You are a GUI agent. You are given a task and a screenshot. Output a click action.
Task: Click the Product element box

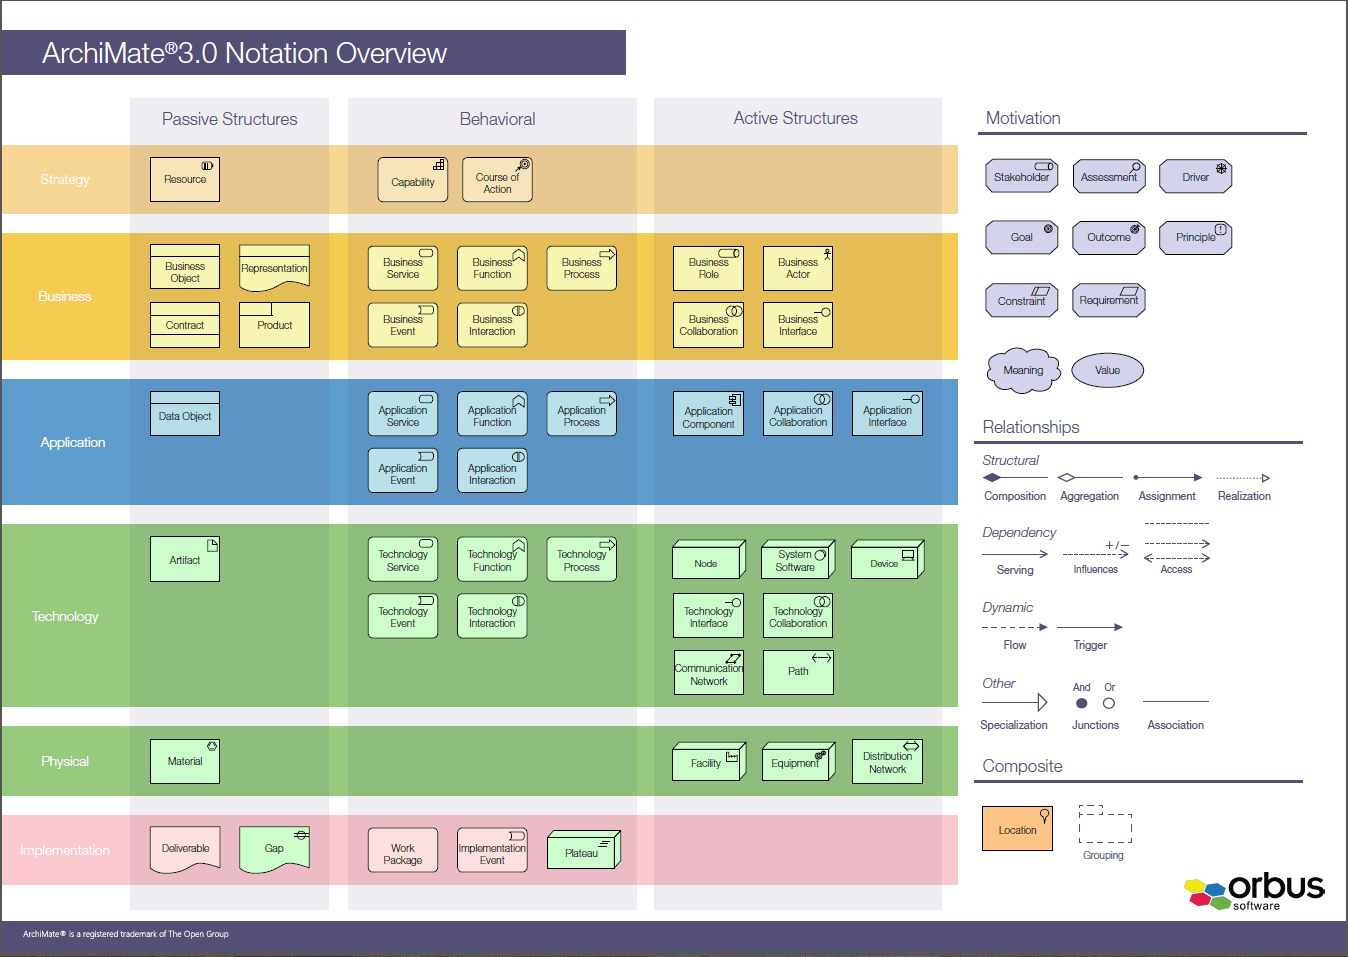pos(274,325)
